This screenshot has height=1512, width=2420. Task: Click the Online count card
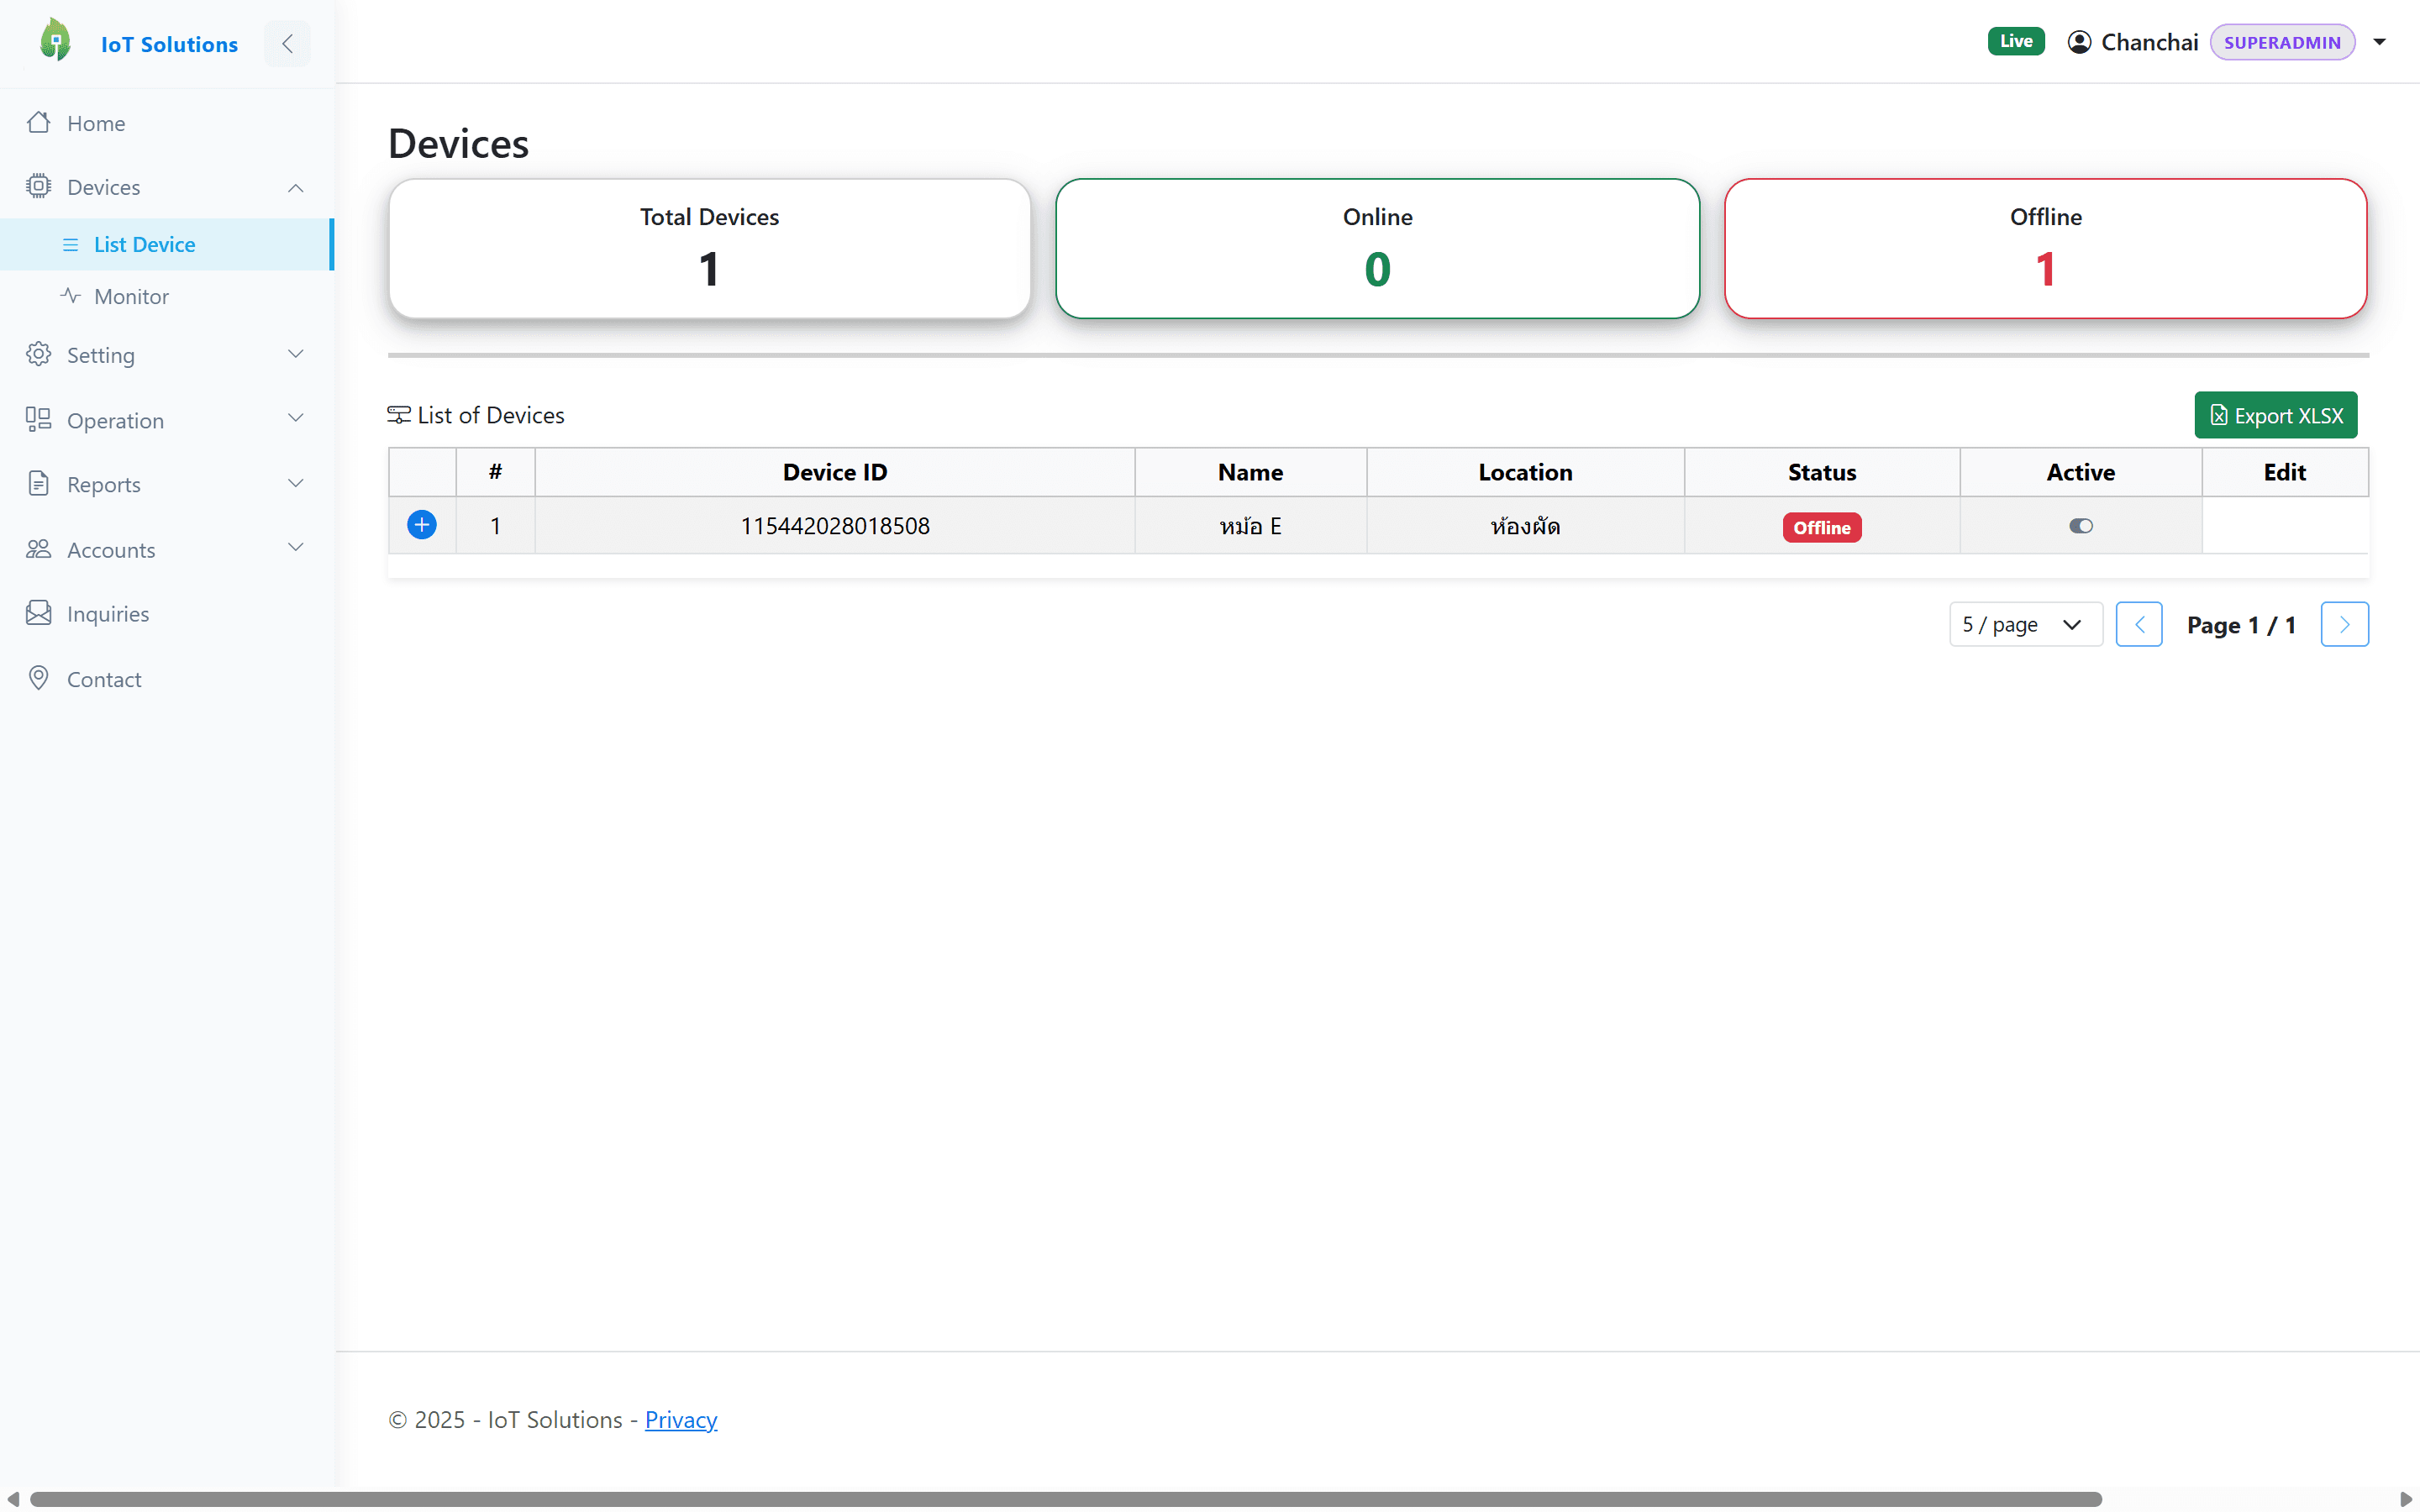tap(1377, 249)
